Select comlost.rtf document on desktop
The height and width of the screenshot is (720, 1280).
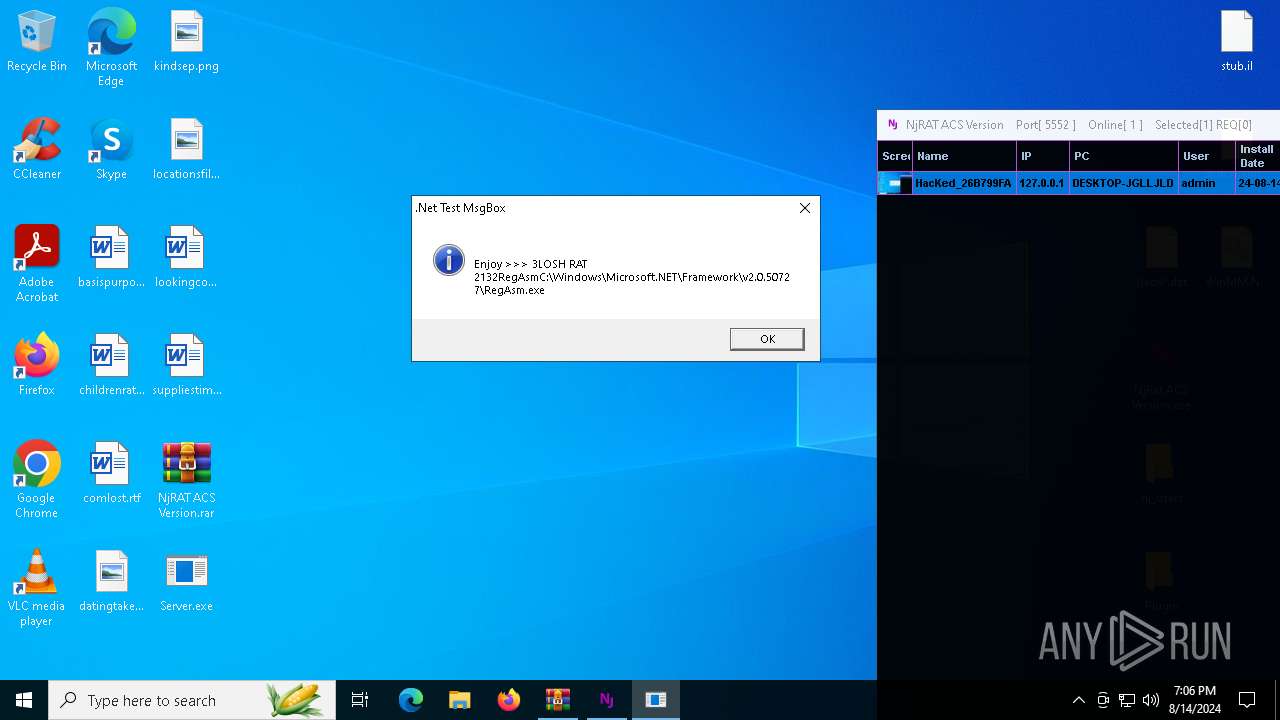point(111,474)
